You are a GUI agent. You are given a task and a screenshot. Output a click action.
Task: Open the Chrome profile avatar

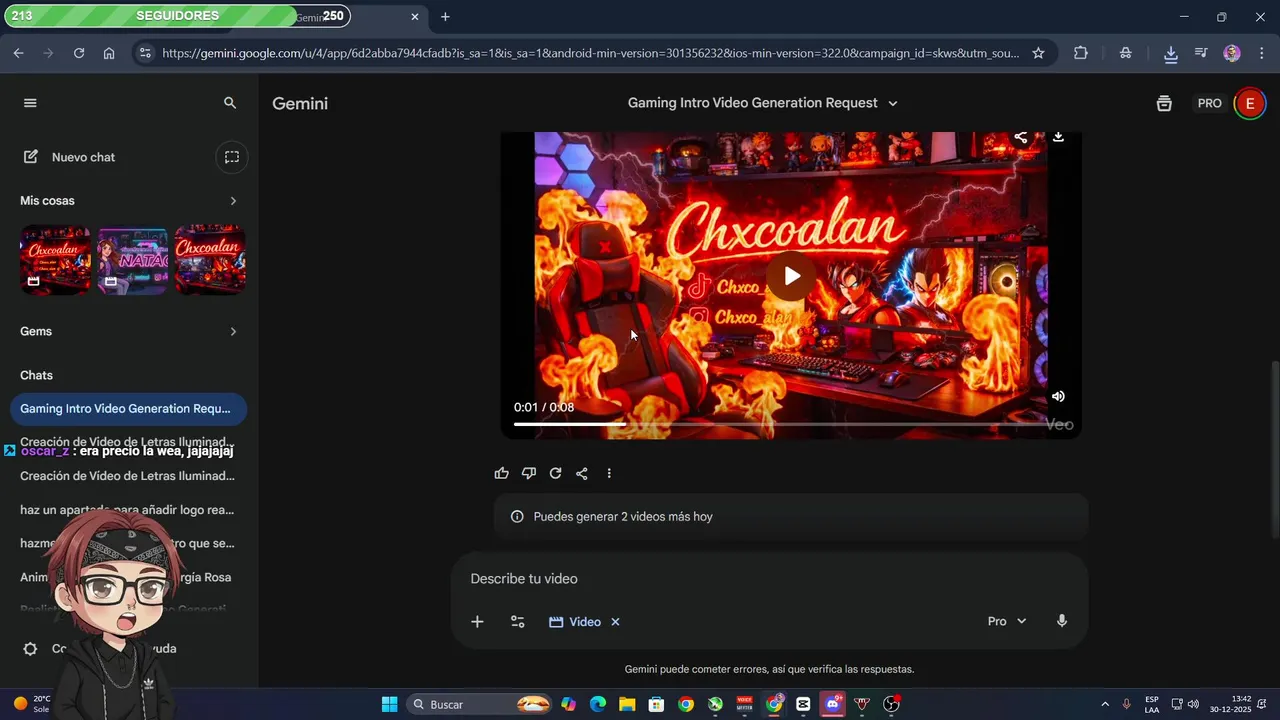pos(1232,53)
